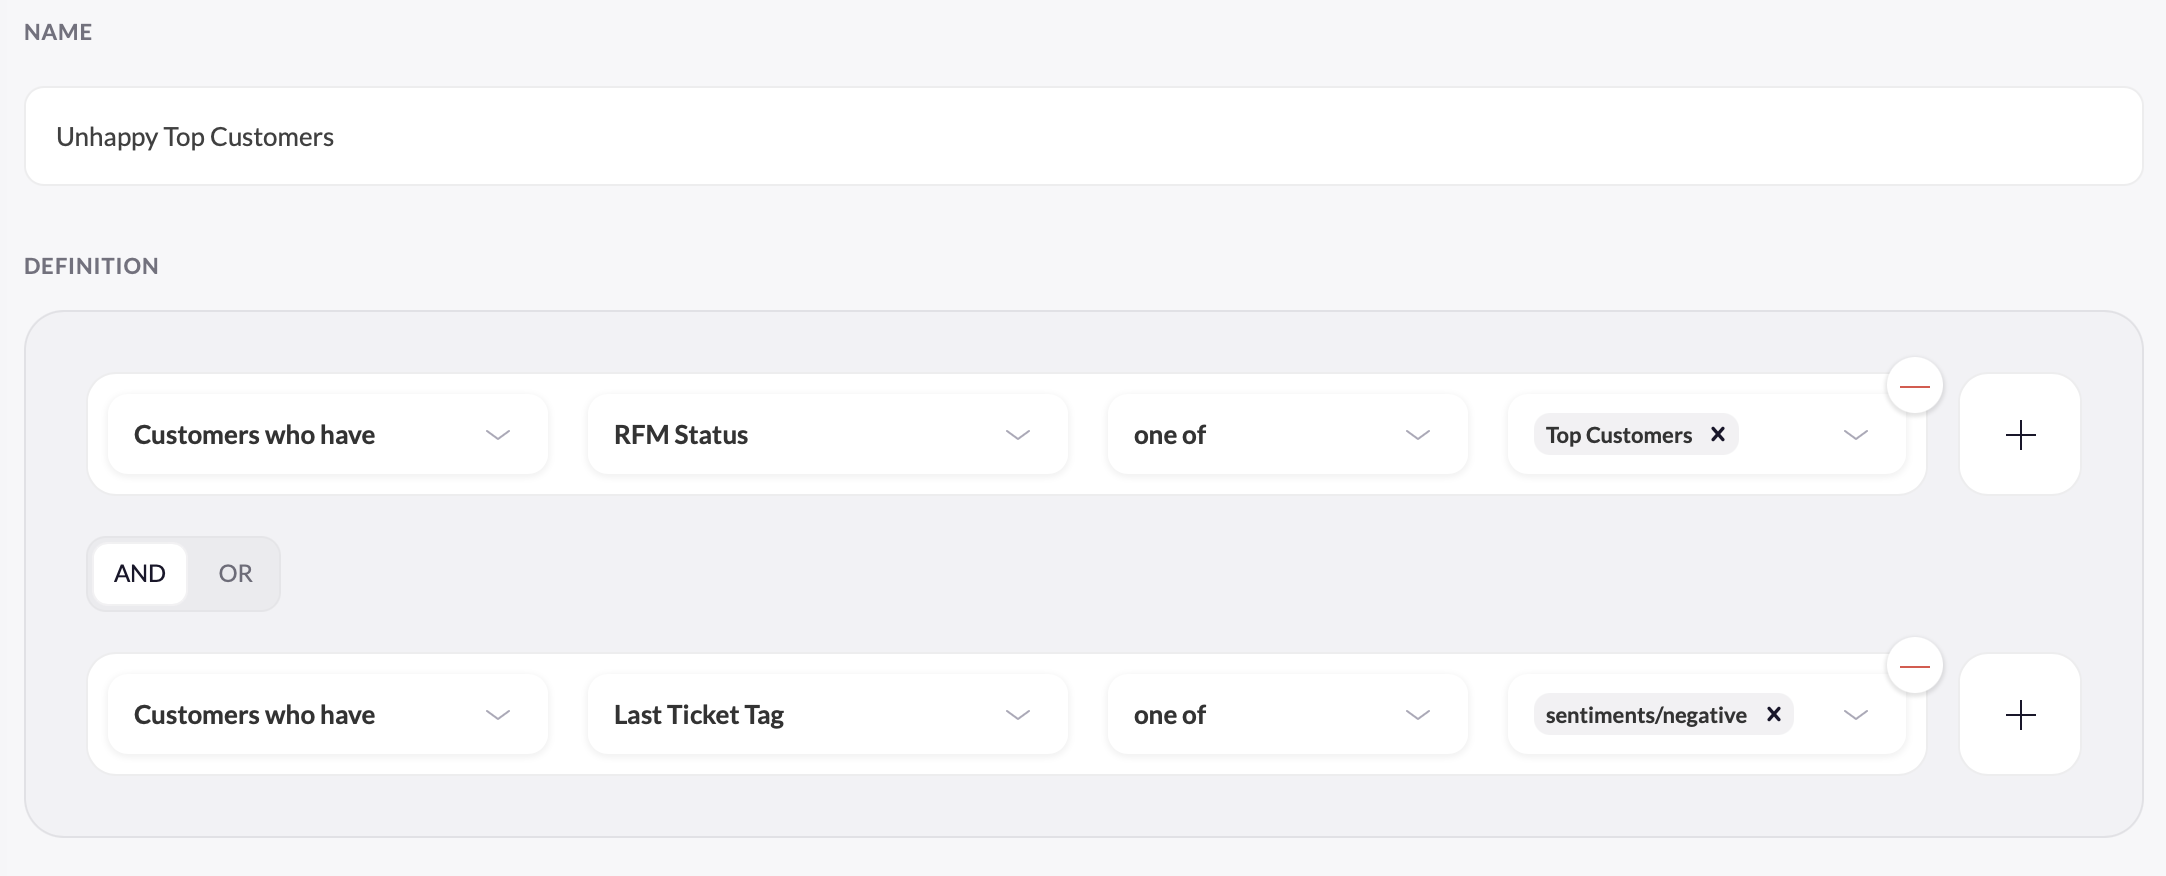The width and height of the screenshot is (2166, 876).
Task: Switch the operator to OR
Action: point(235,573)
